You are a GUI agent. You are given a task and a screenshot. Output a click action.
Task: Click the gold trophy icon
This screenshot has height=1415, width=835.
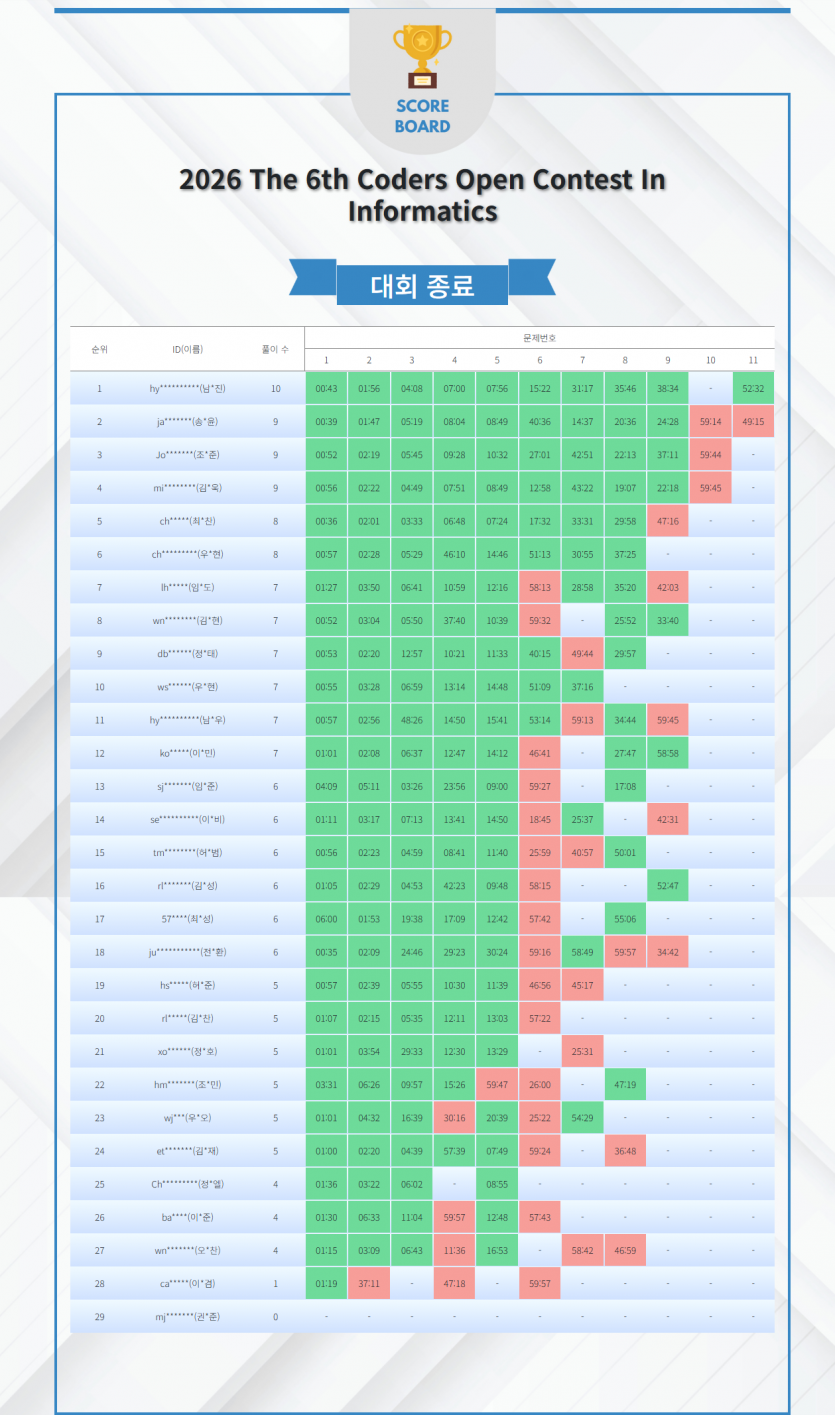click(422, 57)
